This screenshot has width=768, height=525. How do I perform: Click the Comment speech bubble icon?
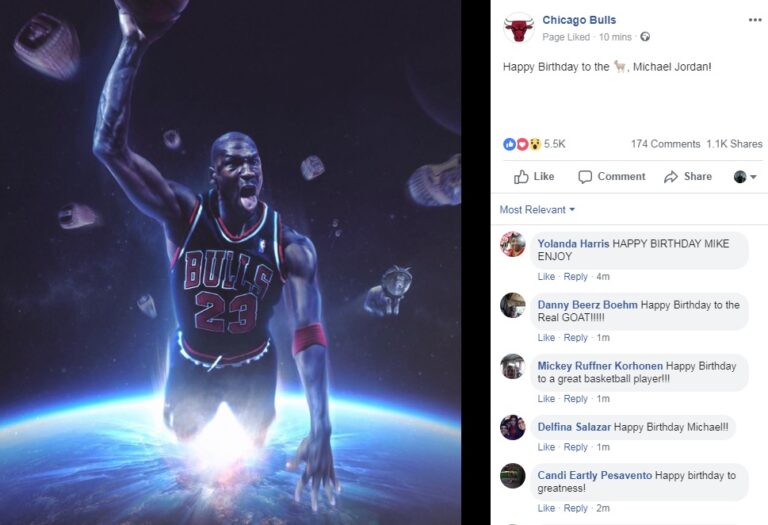pos(585,177)
